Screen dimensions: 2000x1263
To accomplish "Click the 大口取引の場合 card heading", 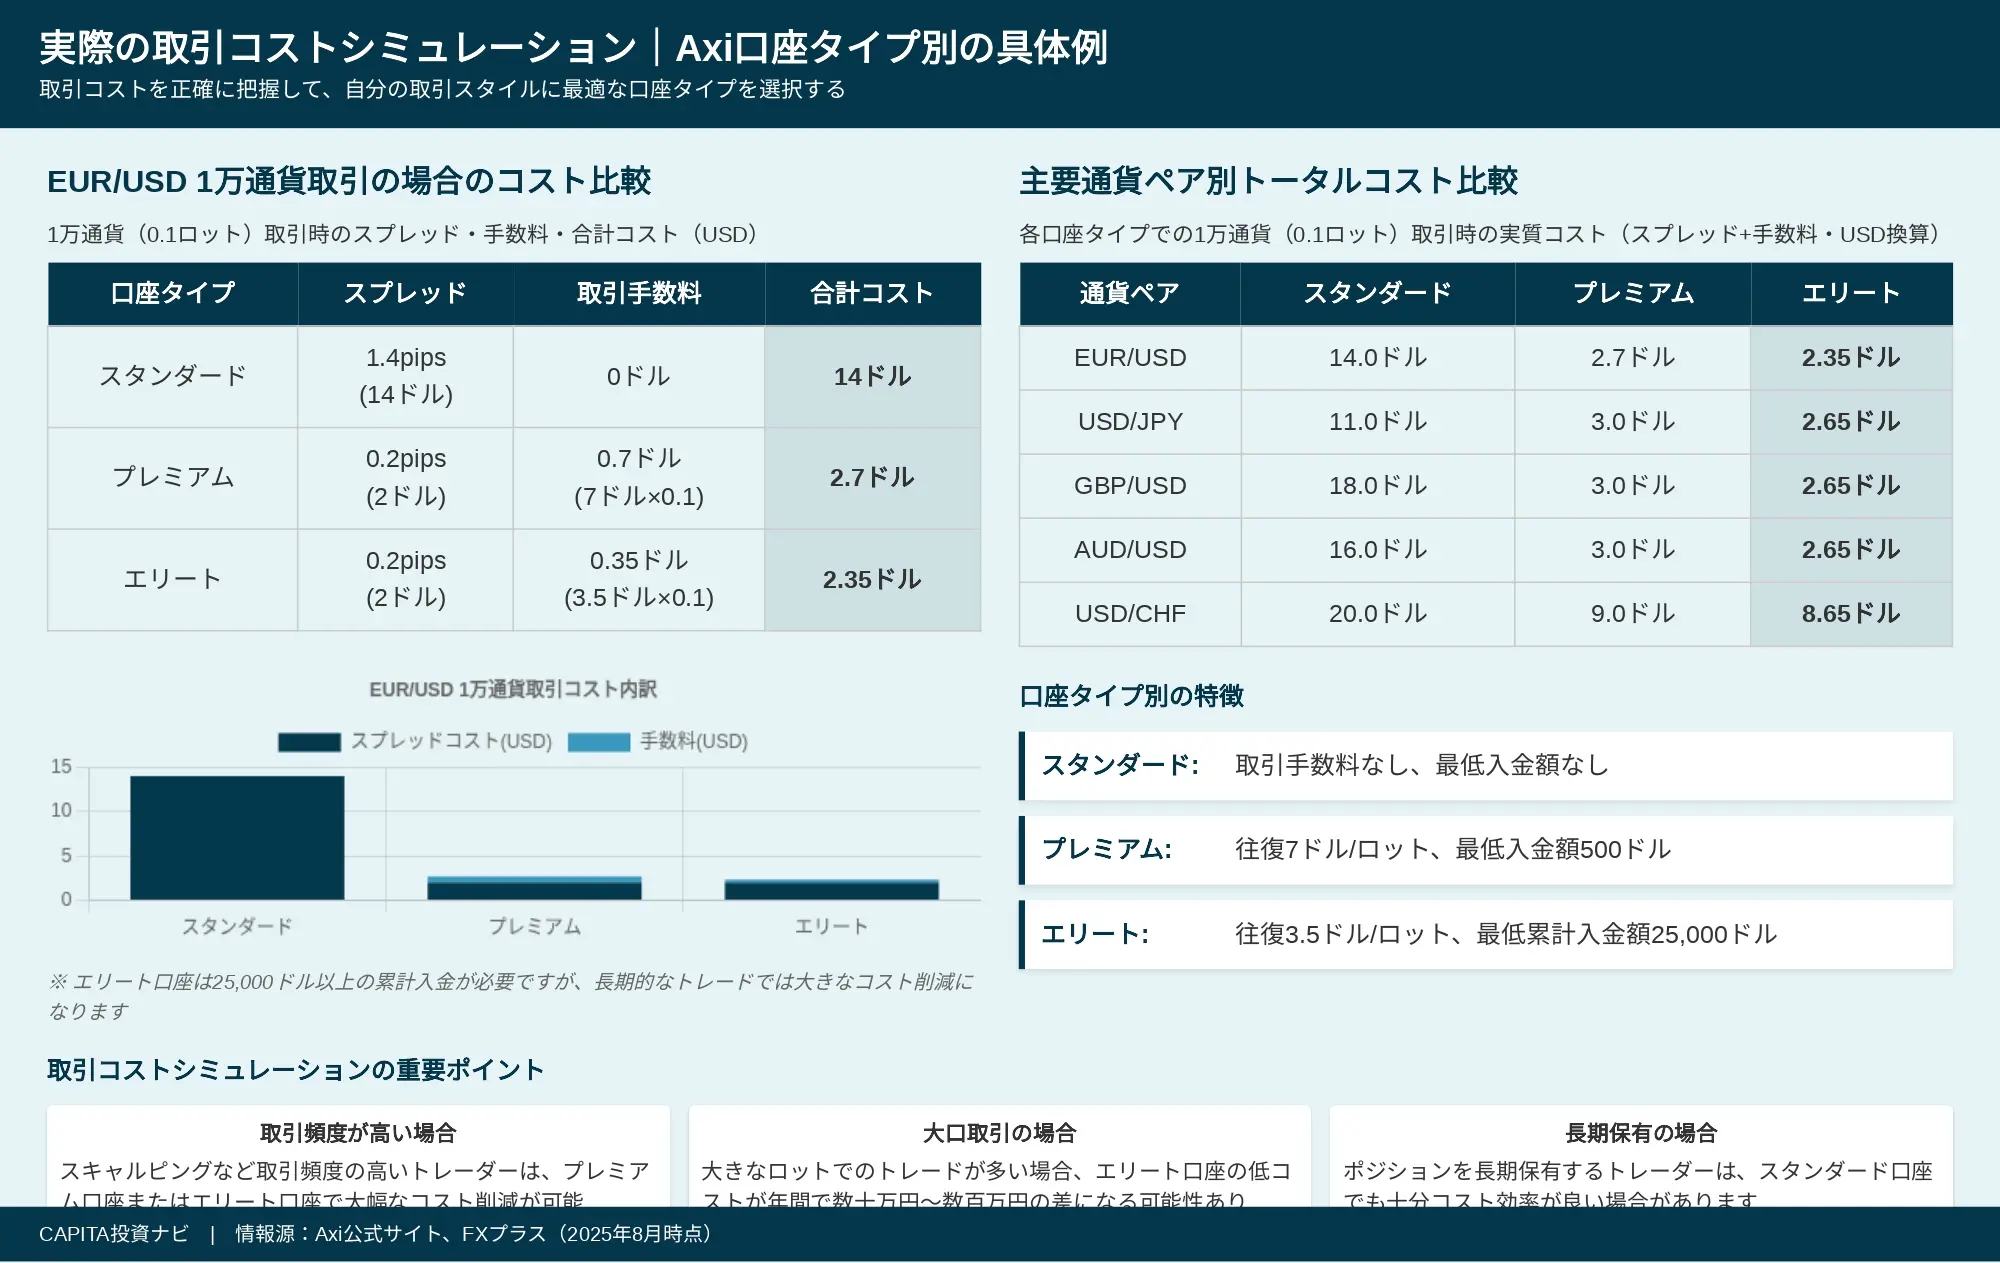I will click(x=999, y=1133).
